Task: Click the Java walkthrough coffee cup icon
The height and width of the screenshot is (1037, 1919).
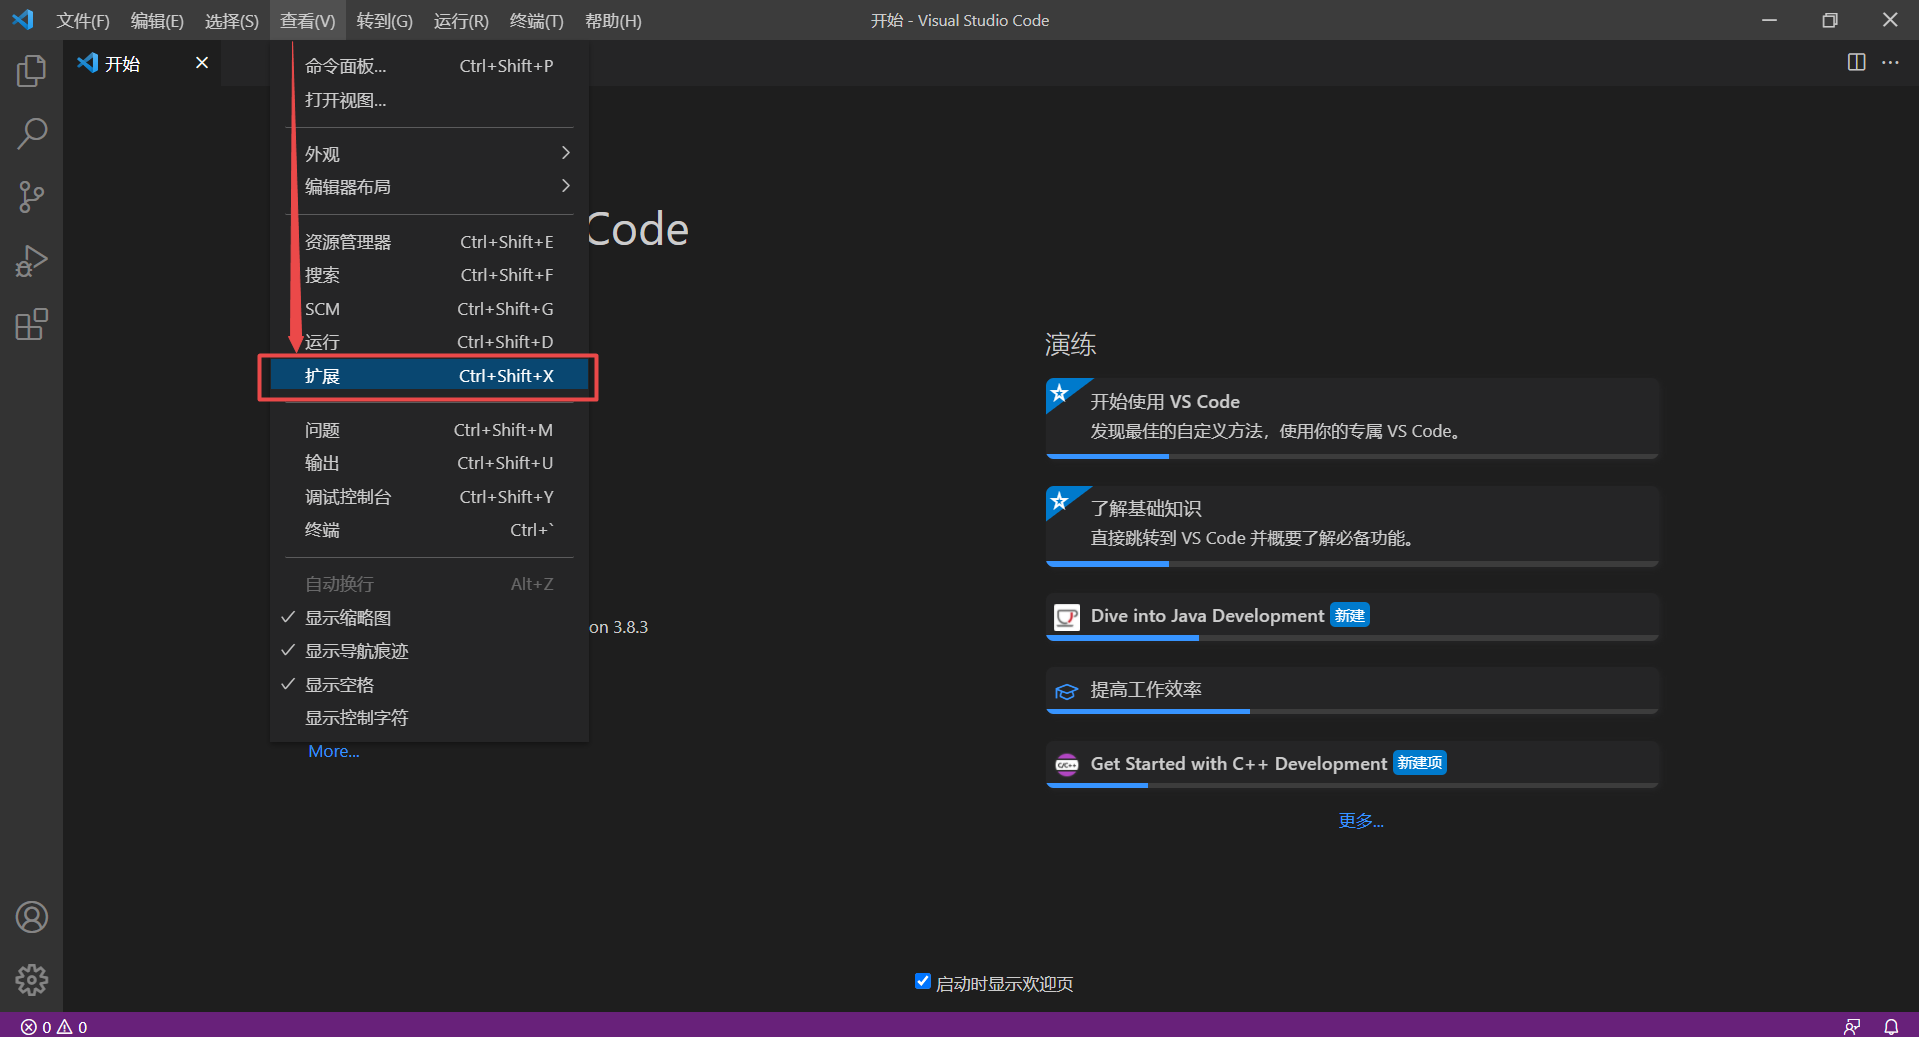Action: tap(1067, 617)
